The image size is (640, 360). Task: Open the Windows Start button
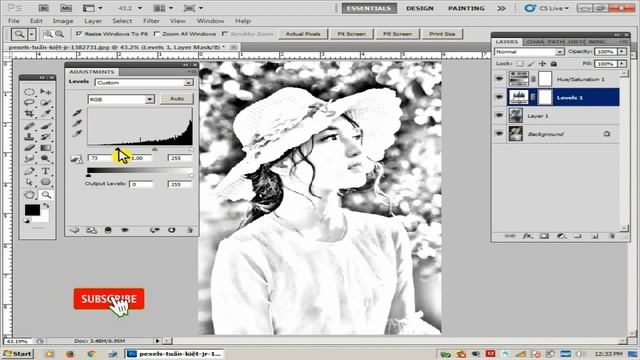(x=18, y=353)
